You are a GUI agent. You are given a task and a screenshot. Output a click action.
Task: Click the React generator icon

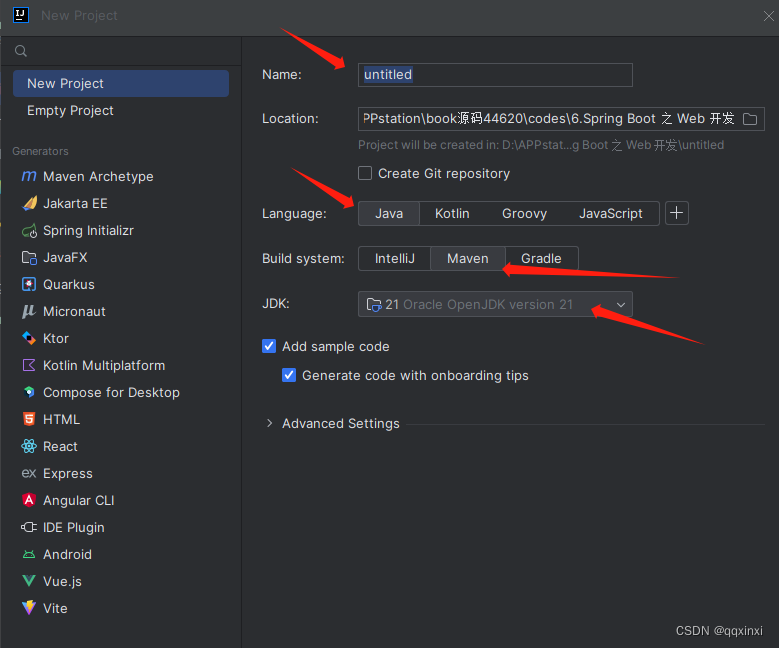pos(29,447)
